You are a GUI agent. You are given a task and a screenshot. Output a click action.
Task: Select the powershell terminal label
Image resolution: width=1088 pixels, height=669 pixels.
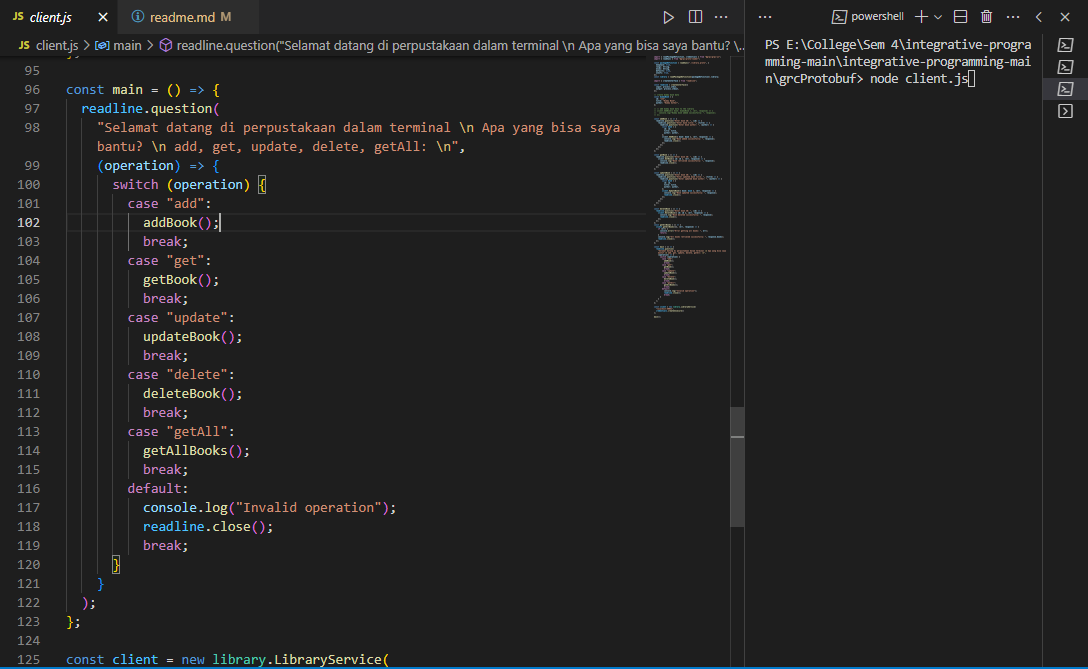(877, 16)
